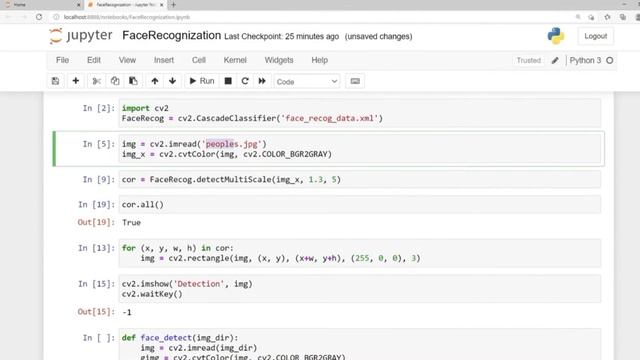Image resolution: width=640 pixels, height=360 pixels.
Task: Click the Logout button
Action: click(x=596, y=36)
